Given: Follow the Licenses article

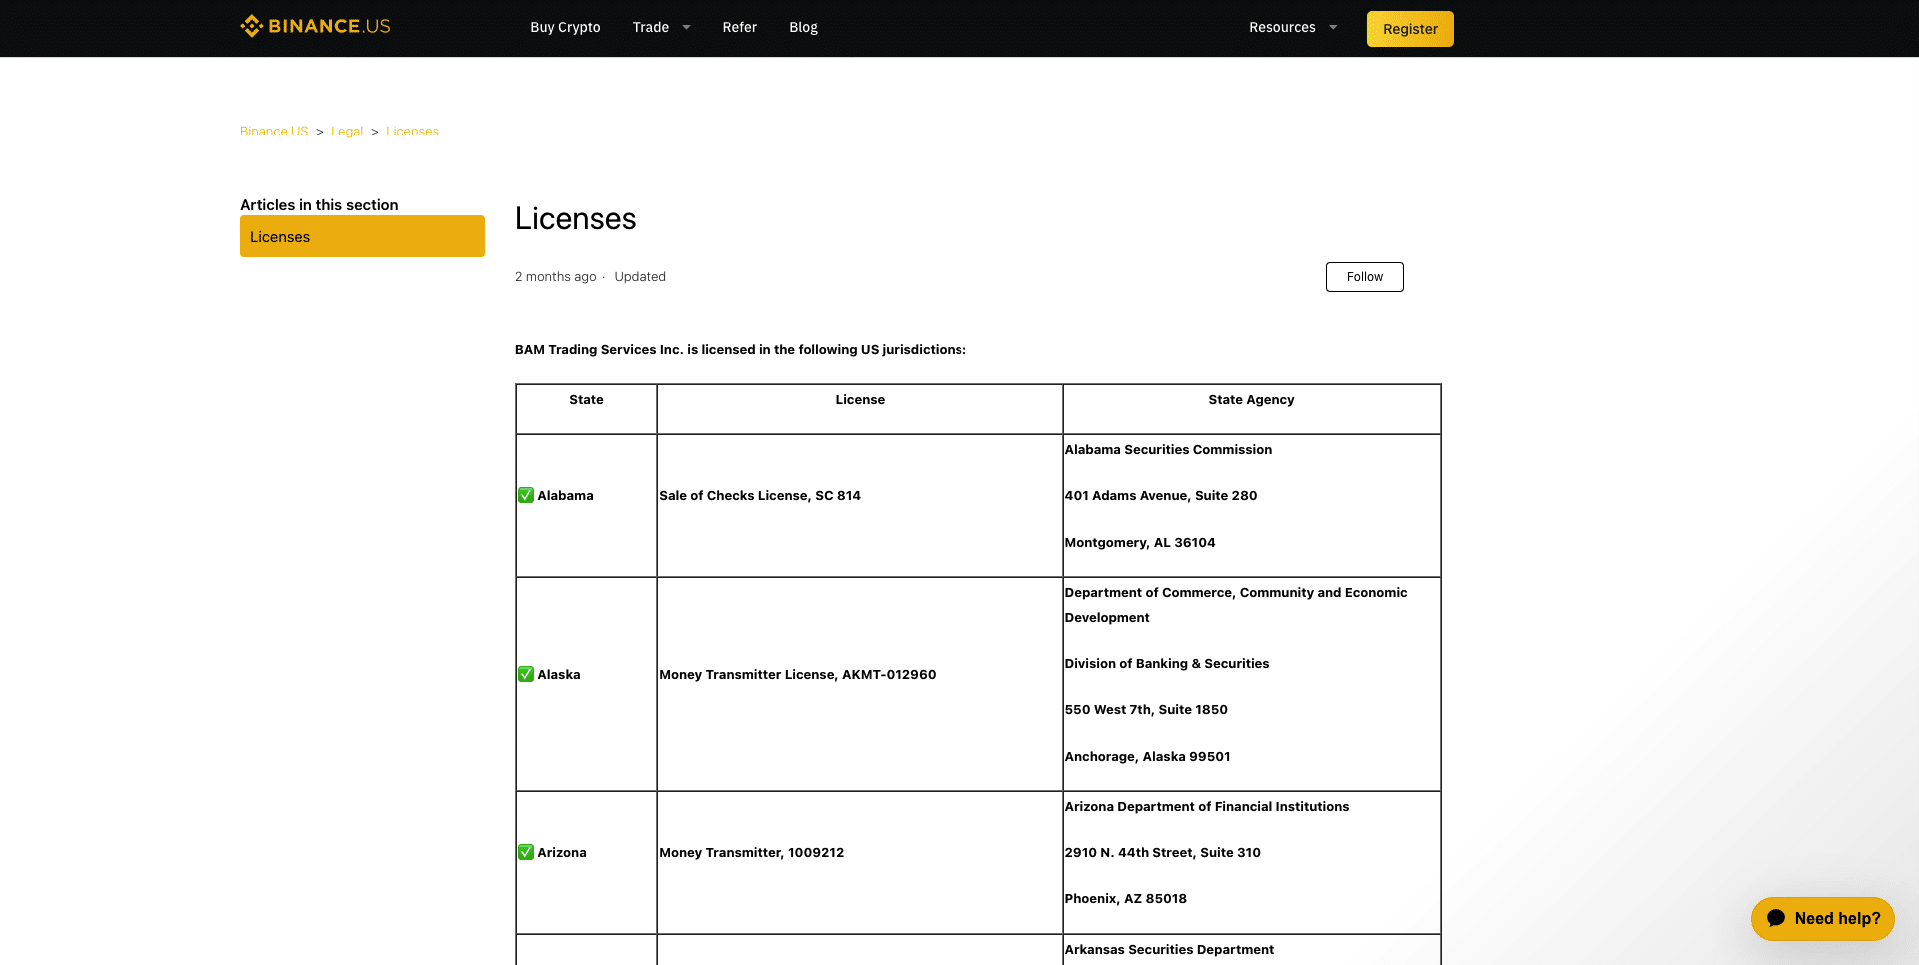Looking at the screenshot, I should (1365, 277).
